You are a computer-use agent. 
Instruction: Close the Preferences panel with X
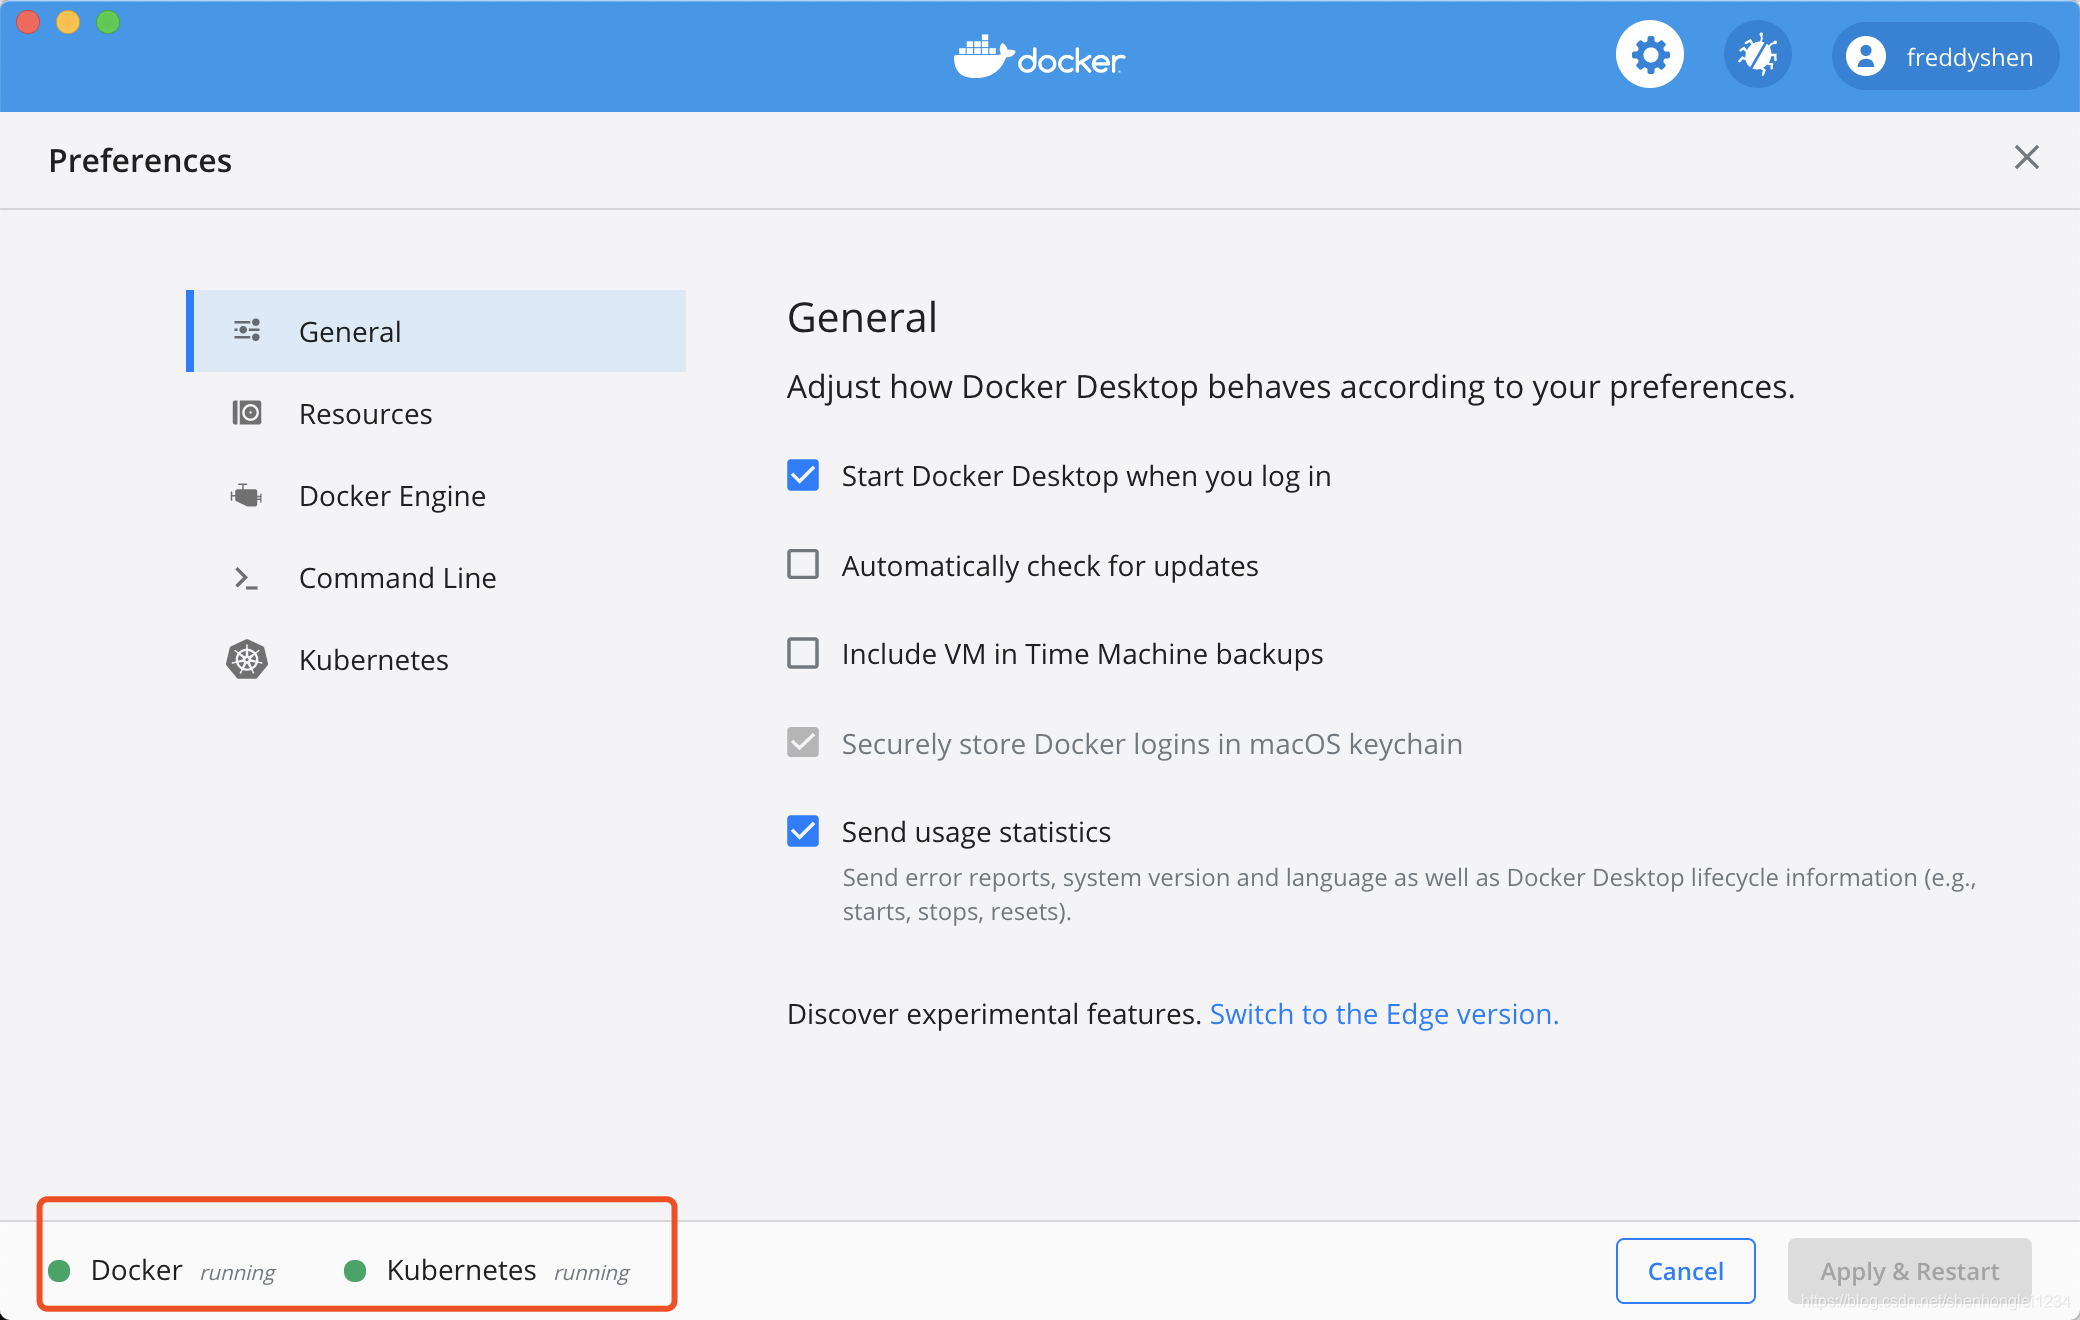pos(2026,158)
